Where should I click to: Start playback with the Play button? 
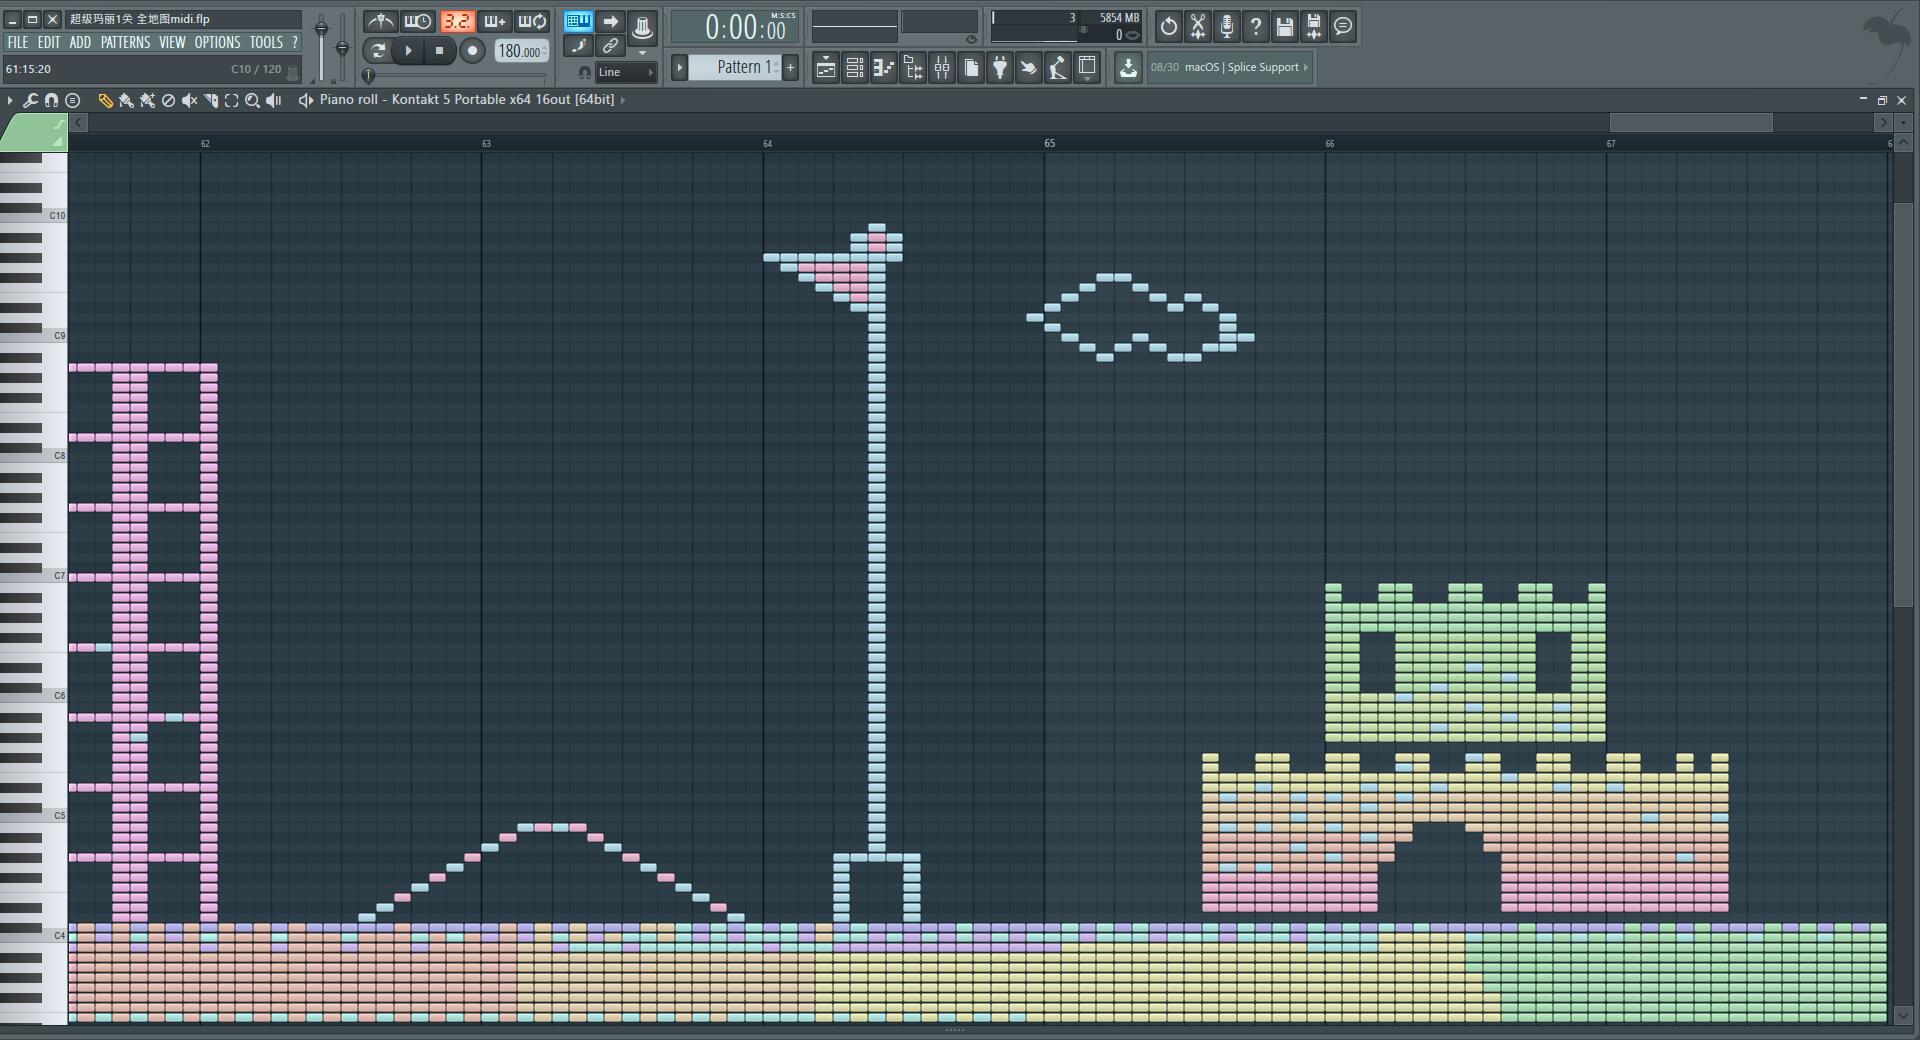click(x=408, y=50)
